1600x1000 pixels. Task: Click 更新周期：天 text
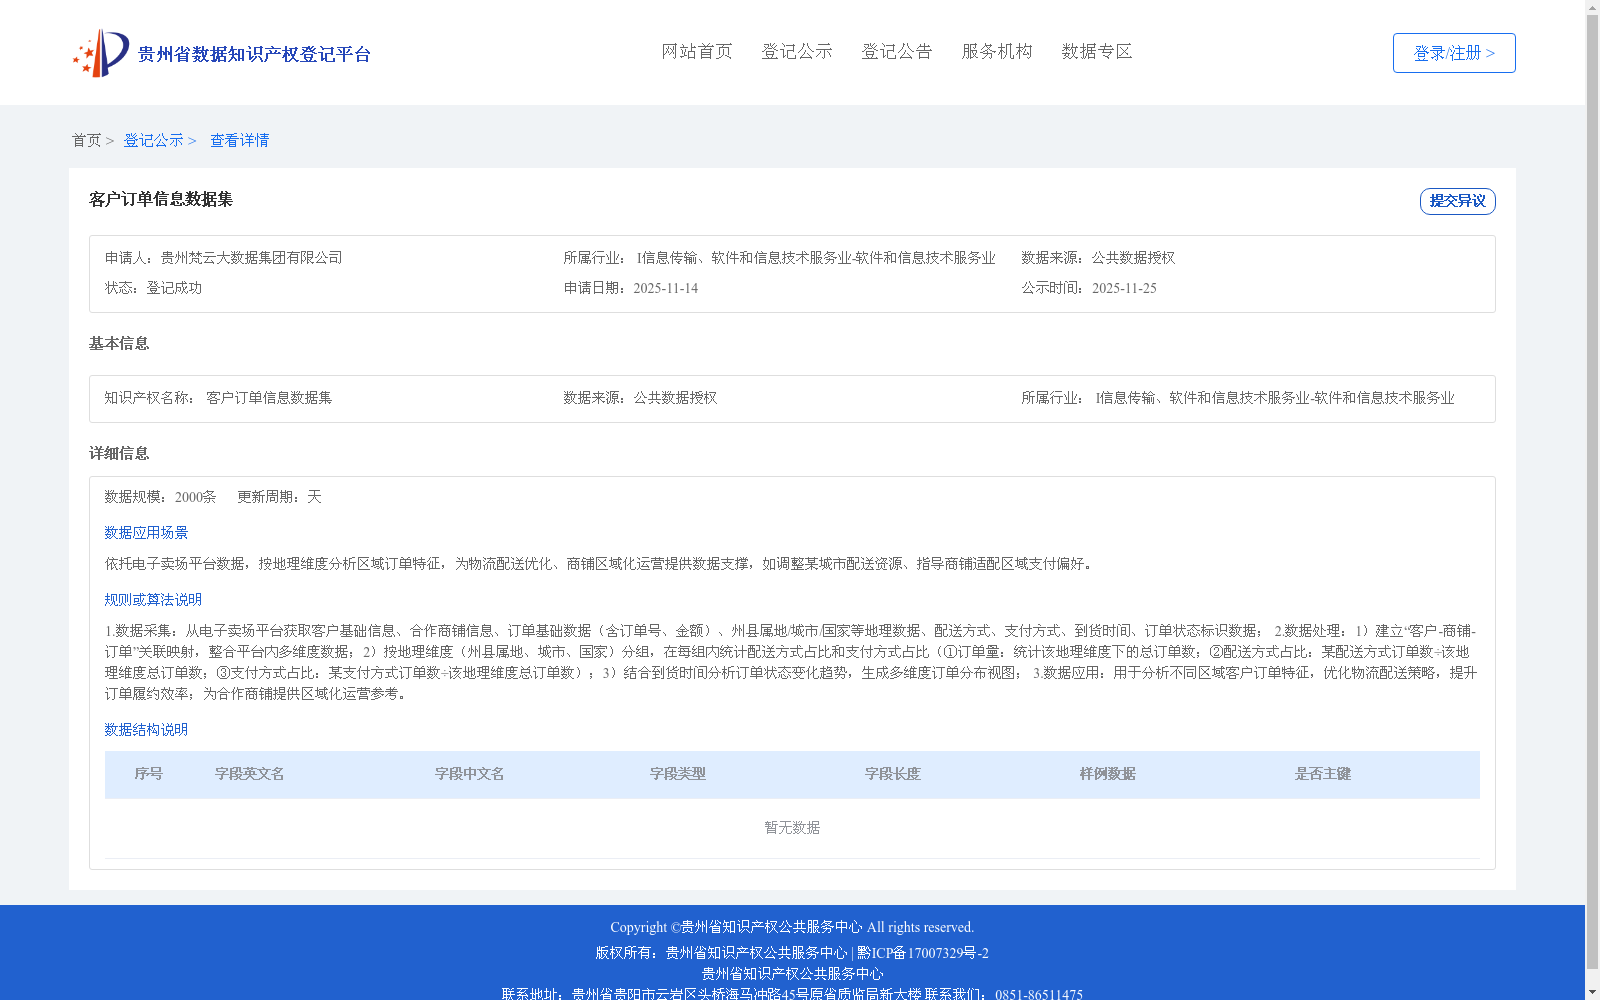tap(279, 497)
